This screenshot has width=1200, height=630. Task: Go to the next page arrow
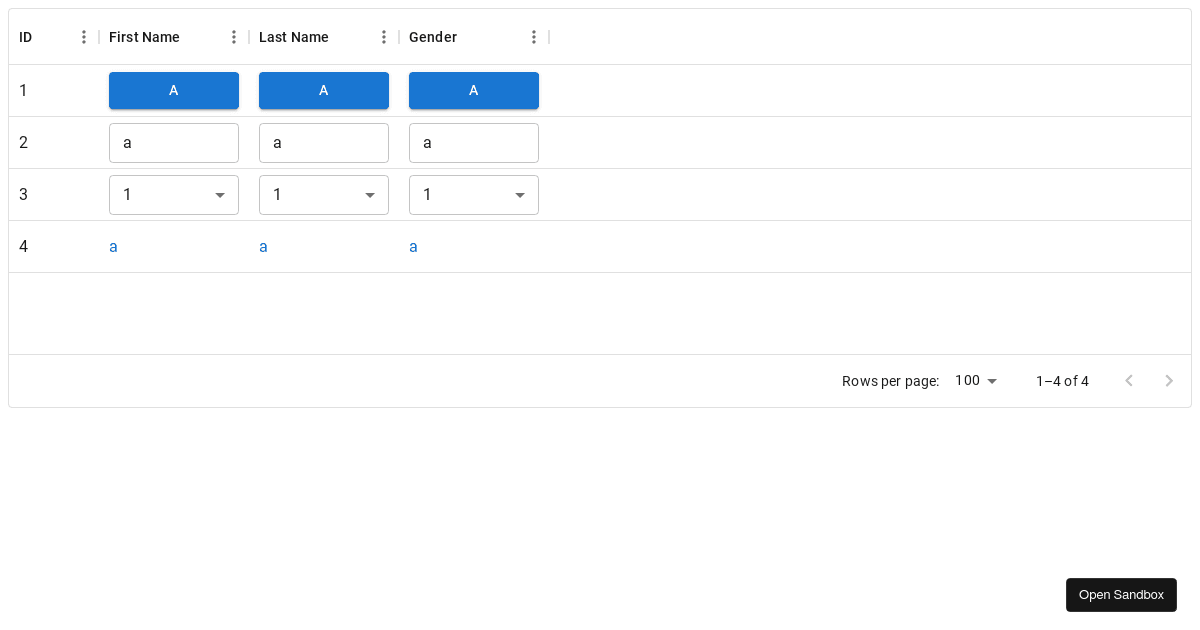(1169, 381)
